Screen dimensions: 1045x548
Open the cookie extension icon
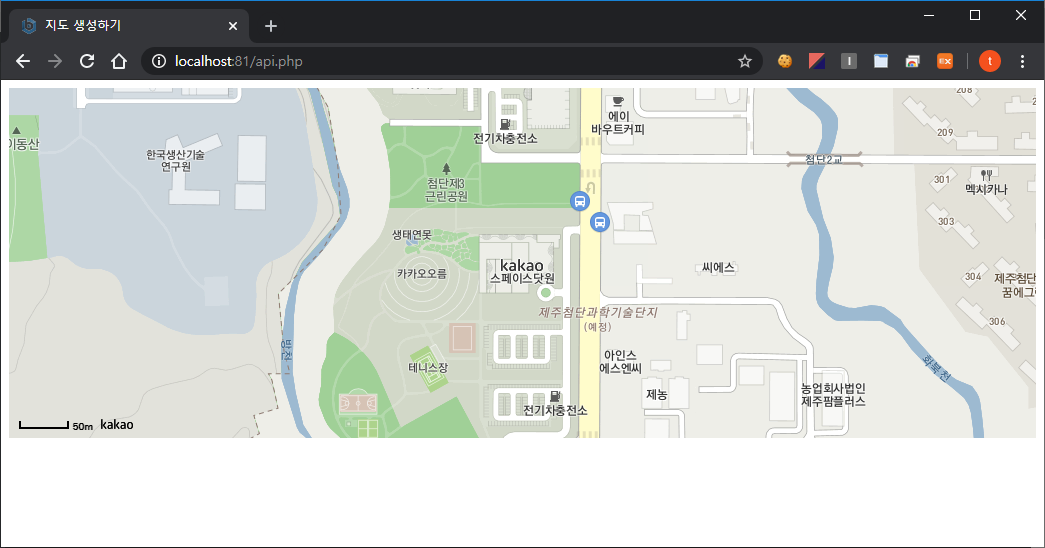pyautogui.click(x=785, y=61)
